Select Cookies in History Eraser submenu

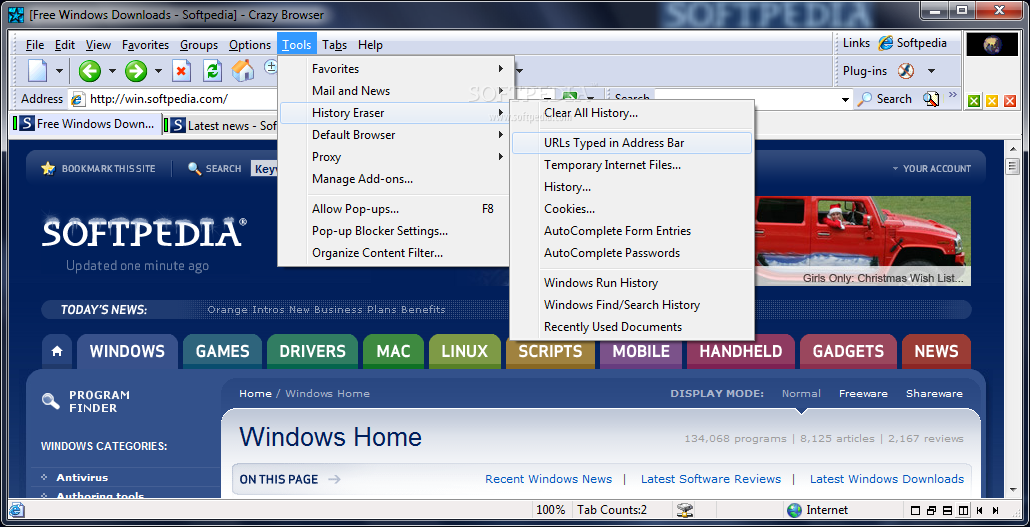point(632,209)
